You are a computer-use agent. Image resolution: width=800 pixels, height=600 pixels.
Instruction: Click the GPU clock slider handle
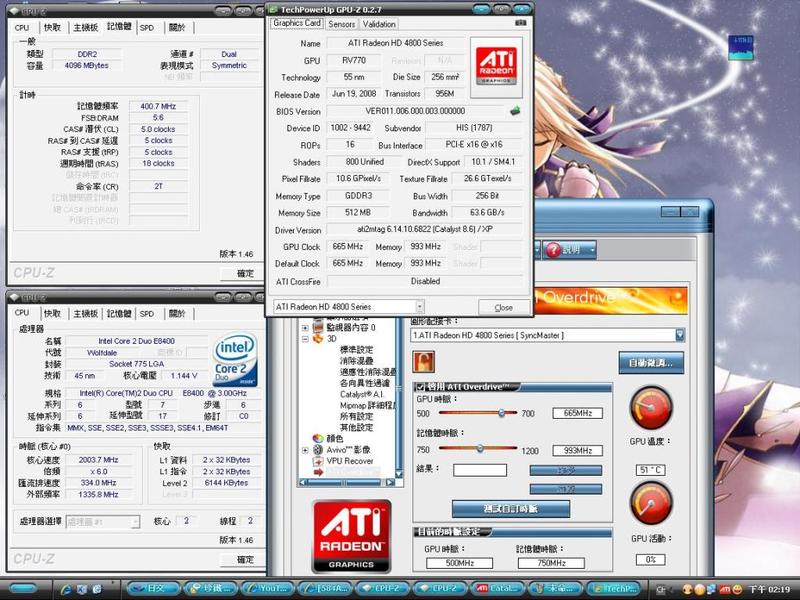tap(502, 413)
